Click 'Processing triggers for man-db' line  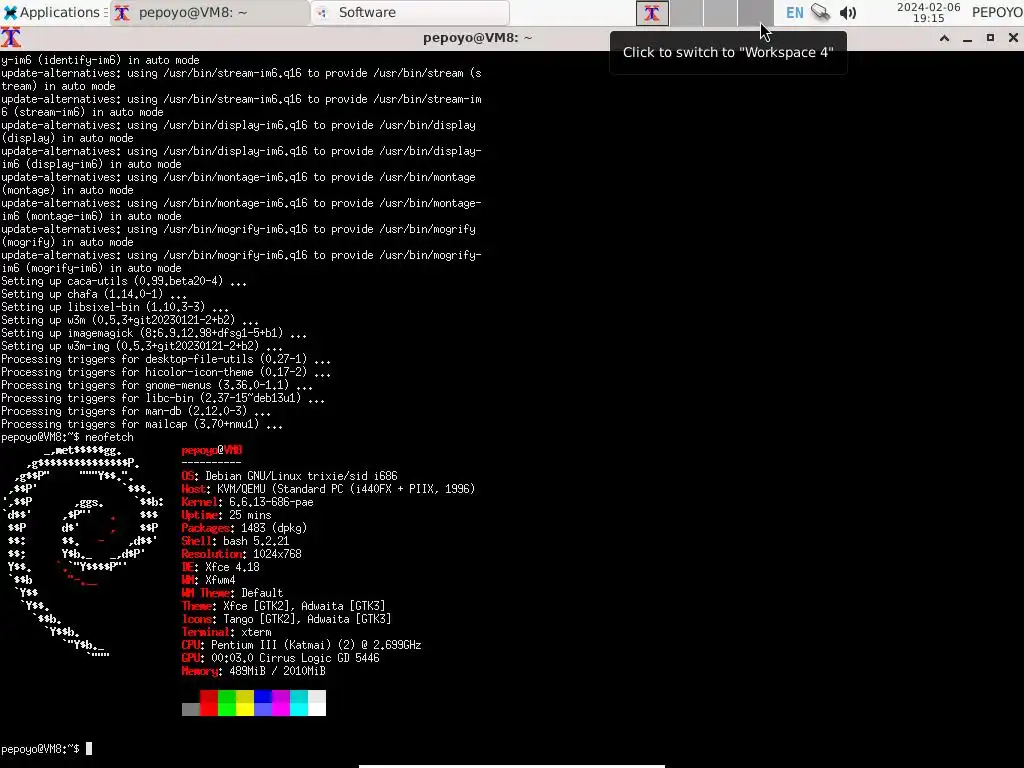pos(136,411)
